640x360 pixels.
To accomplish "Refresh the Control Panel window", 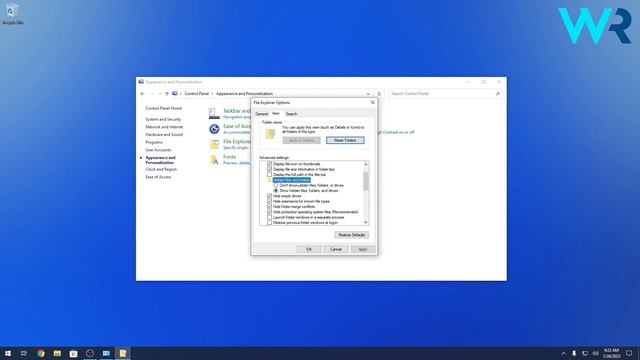I will [x=379, y=94].
